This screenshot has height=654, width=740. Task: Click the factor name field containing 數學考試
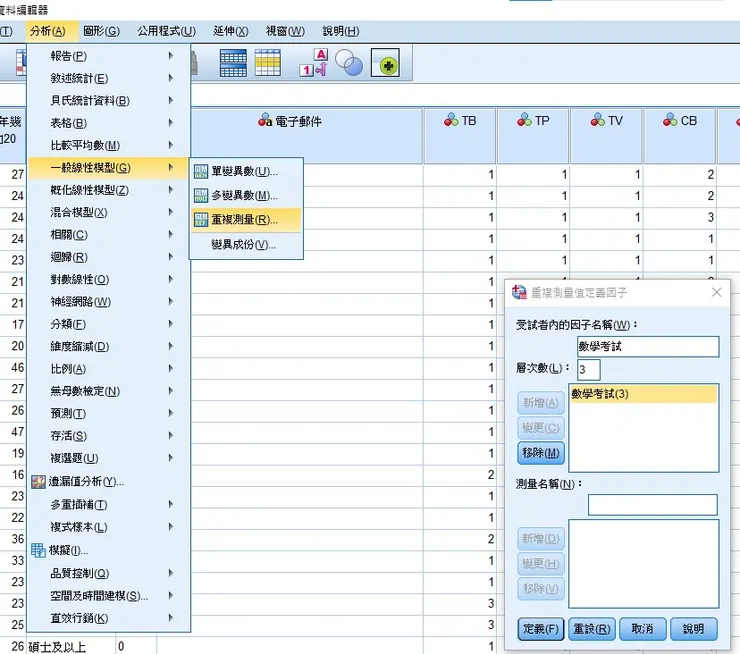click(648, 347)
